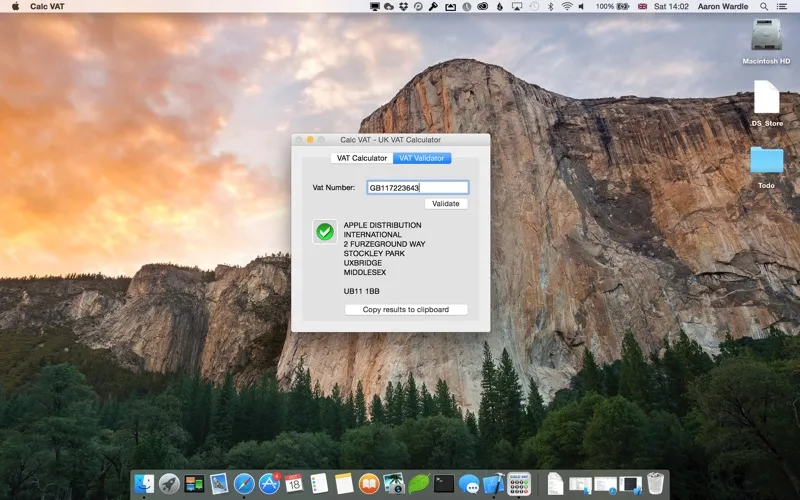This screenshot has height=500, width=800.
Task: Open Notification Center from menu bar
Action: pos(782,7)
